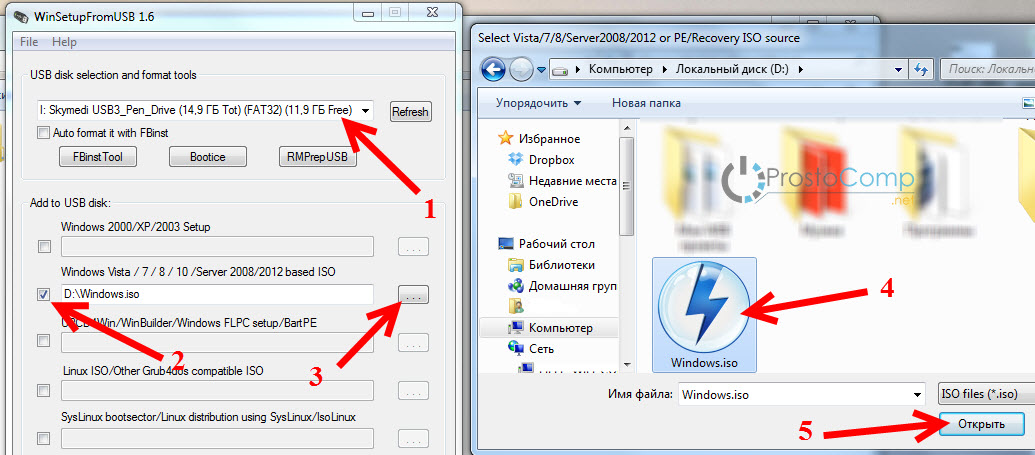Click the OneDrive folder icon
The image size is (1035, 455).
(x=516, y=201)
